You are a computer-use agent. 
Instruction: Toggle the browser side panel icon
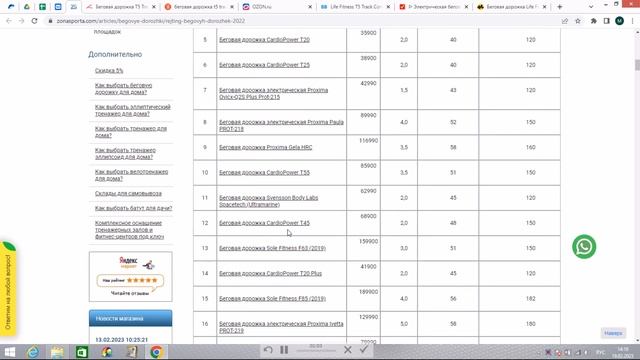tap(607, 21)
